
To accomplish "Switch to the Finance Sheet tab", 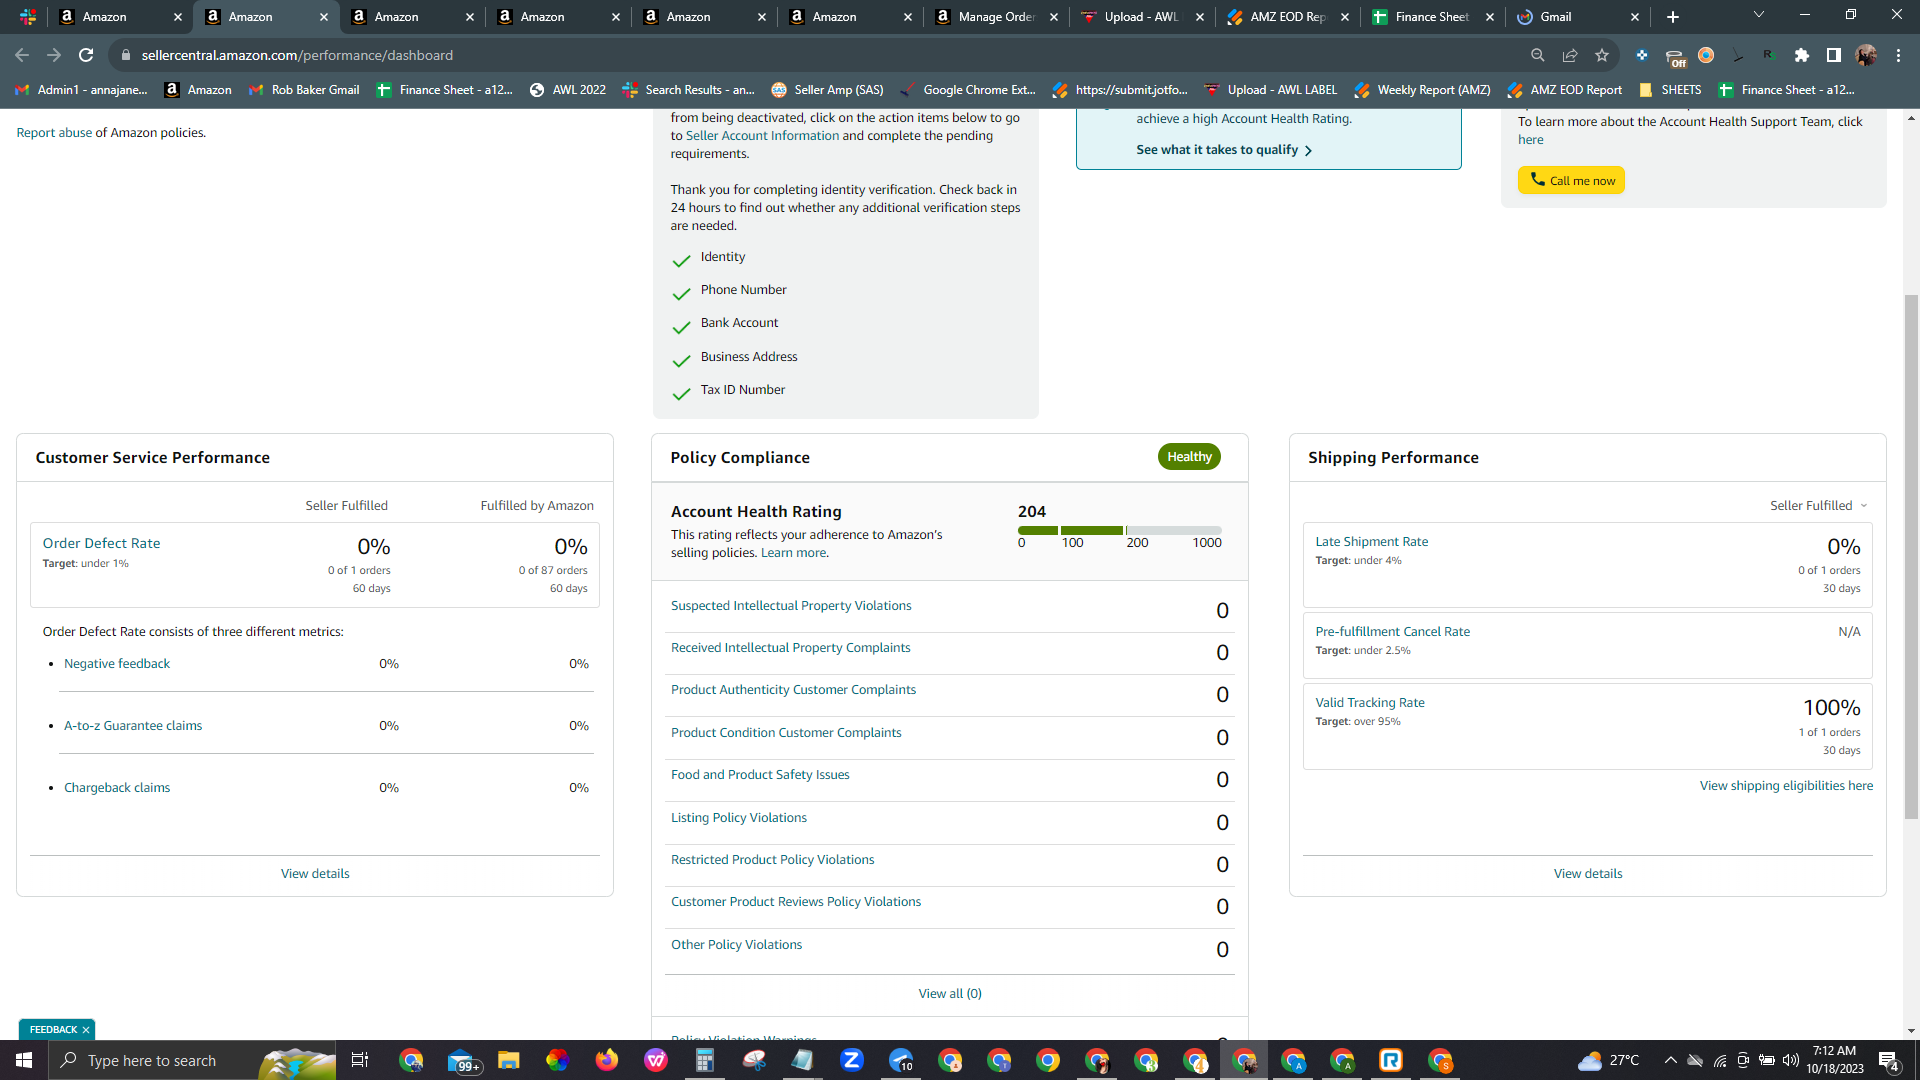I will [x=1432, y=17].
